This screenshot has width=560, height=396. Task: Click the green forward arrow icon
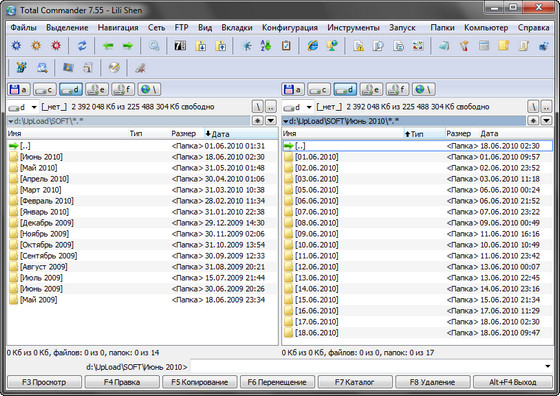click(128, 46)
